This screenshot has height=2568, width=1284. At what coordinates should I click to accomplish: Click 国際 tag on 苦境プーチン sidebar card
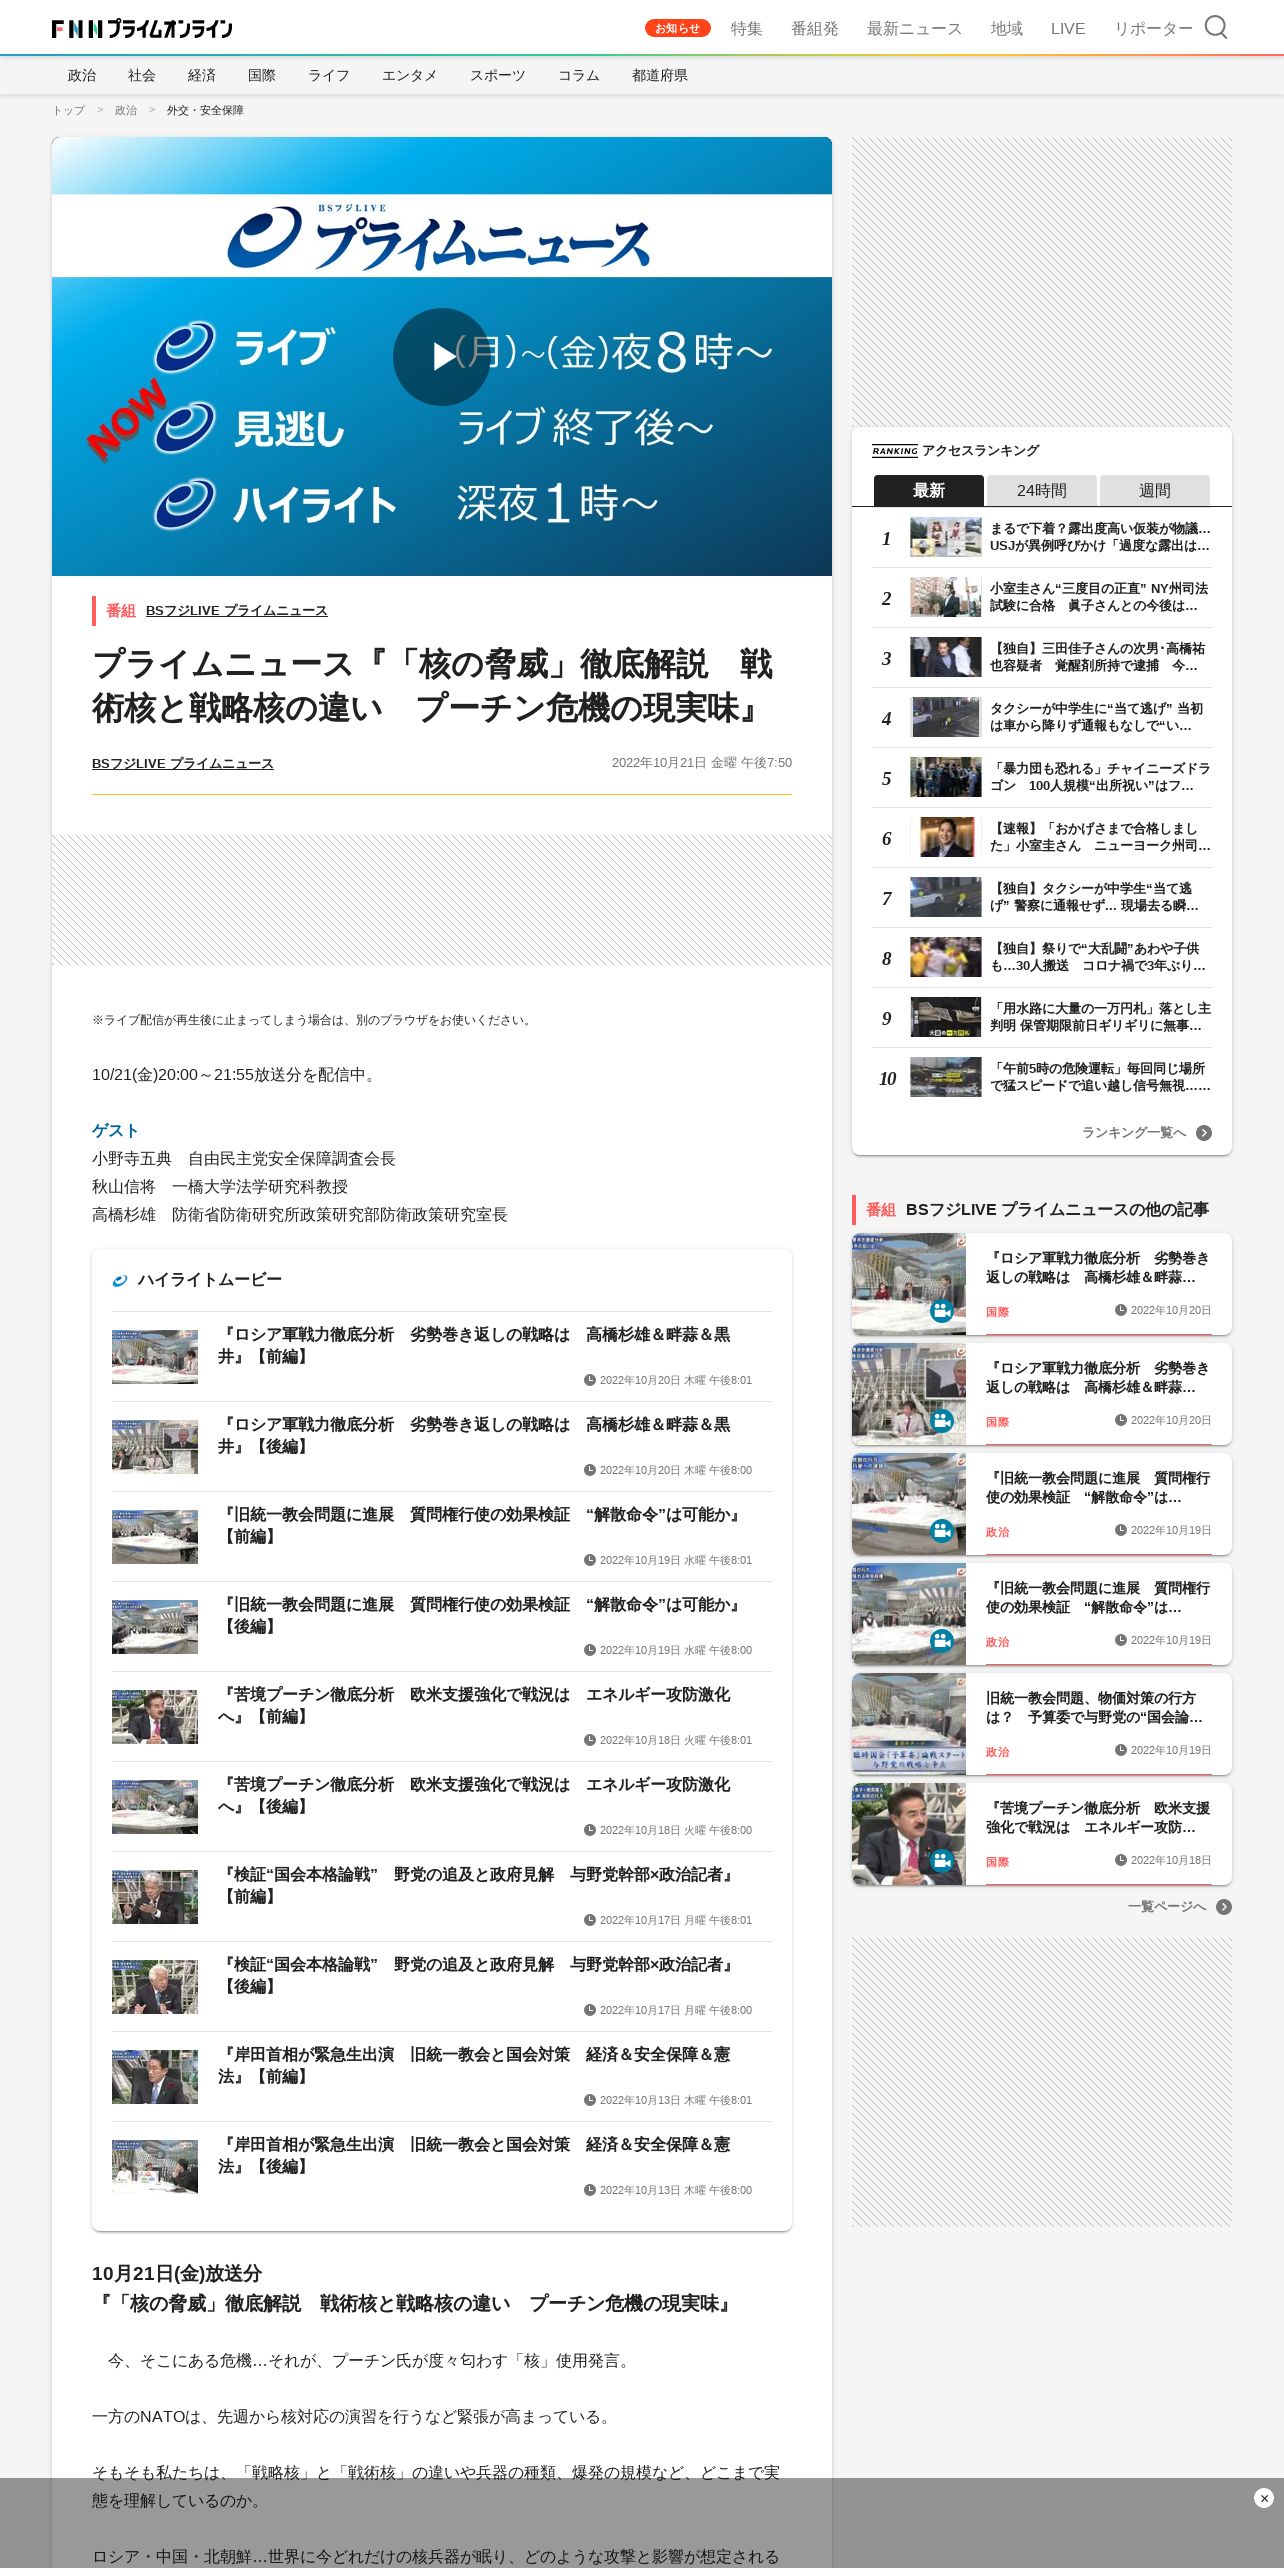[x=997, y=1862]
